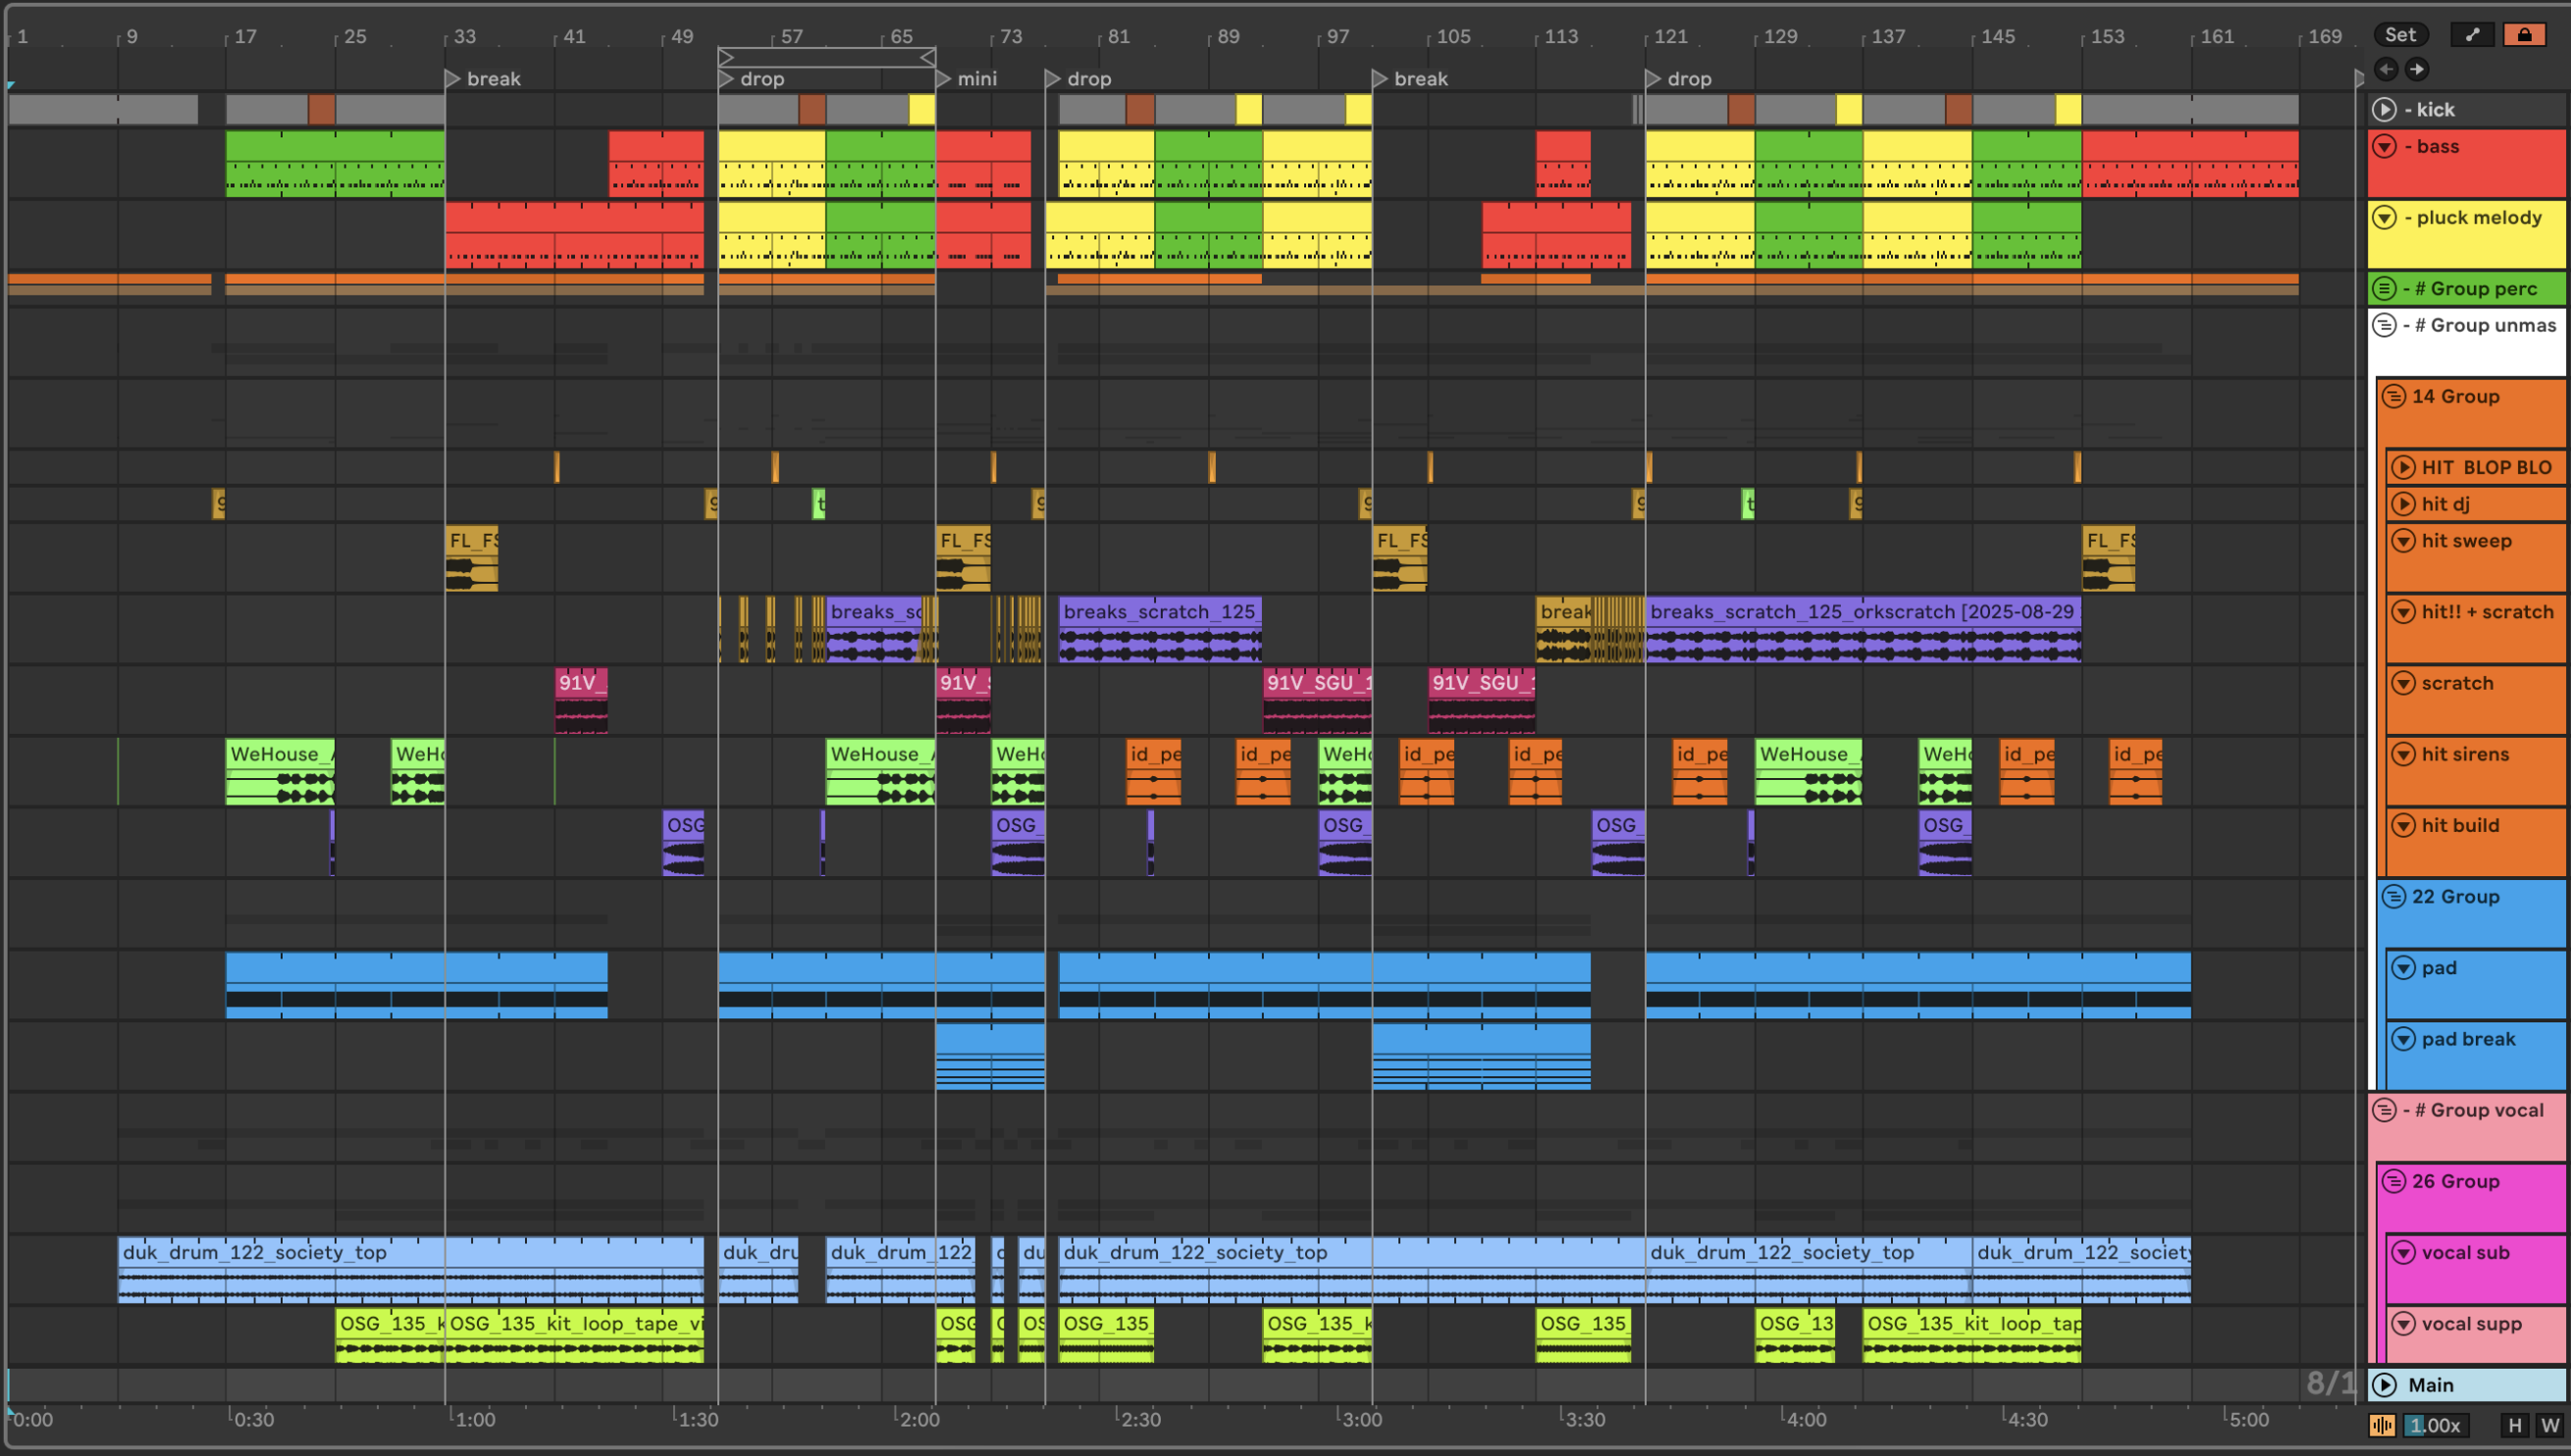Toggle the Group perc fold icon

(2385, 288)
